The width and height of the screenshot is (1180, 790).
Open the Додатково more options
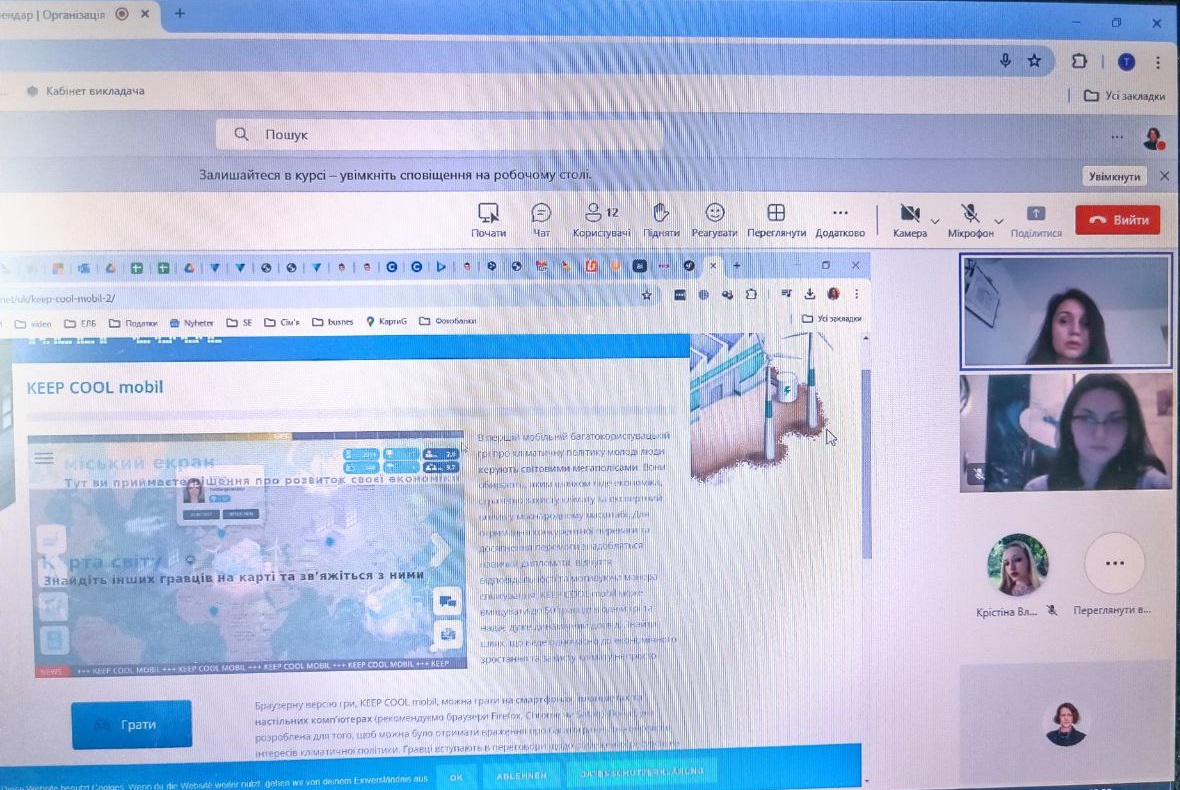coord(840,220)
